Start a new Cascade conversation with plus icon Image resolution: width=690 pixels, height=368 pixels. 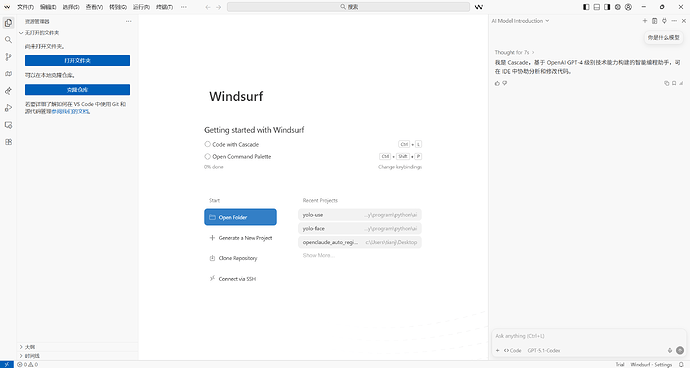click(x=645, y=21)
